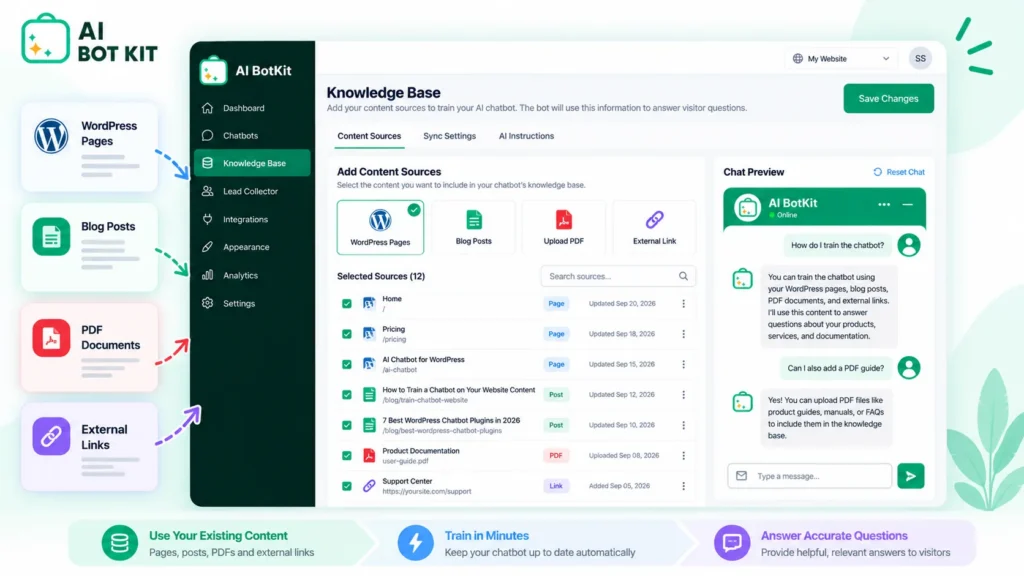Click the post icon for How to Train a Chatbot
Image resolution: width=1024 pixels, height=576 pixels.
click(x=369, y=394)
